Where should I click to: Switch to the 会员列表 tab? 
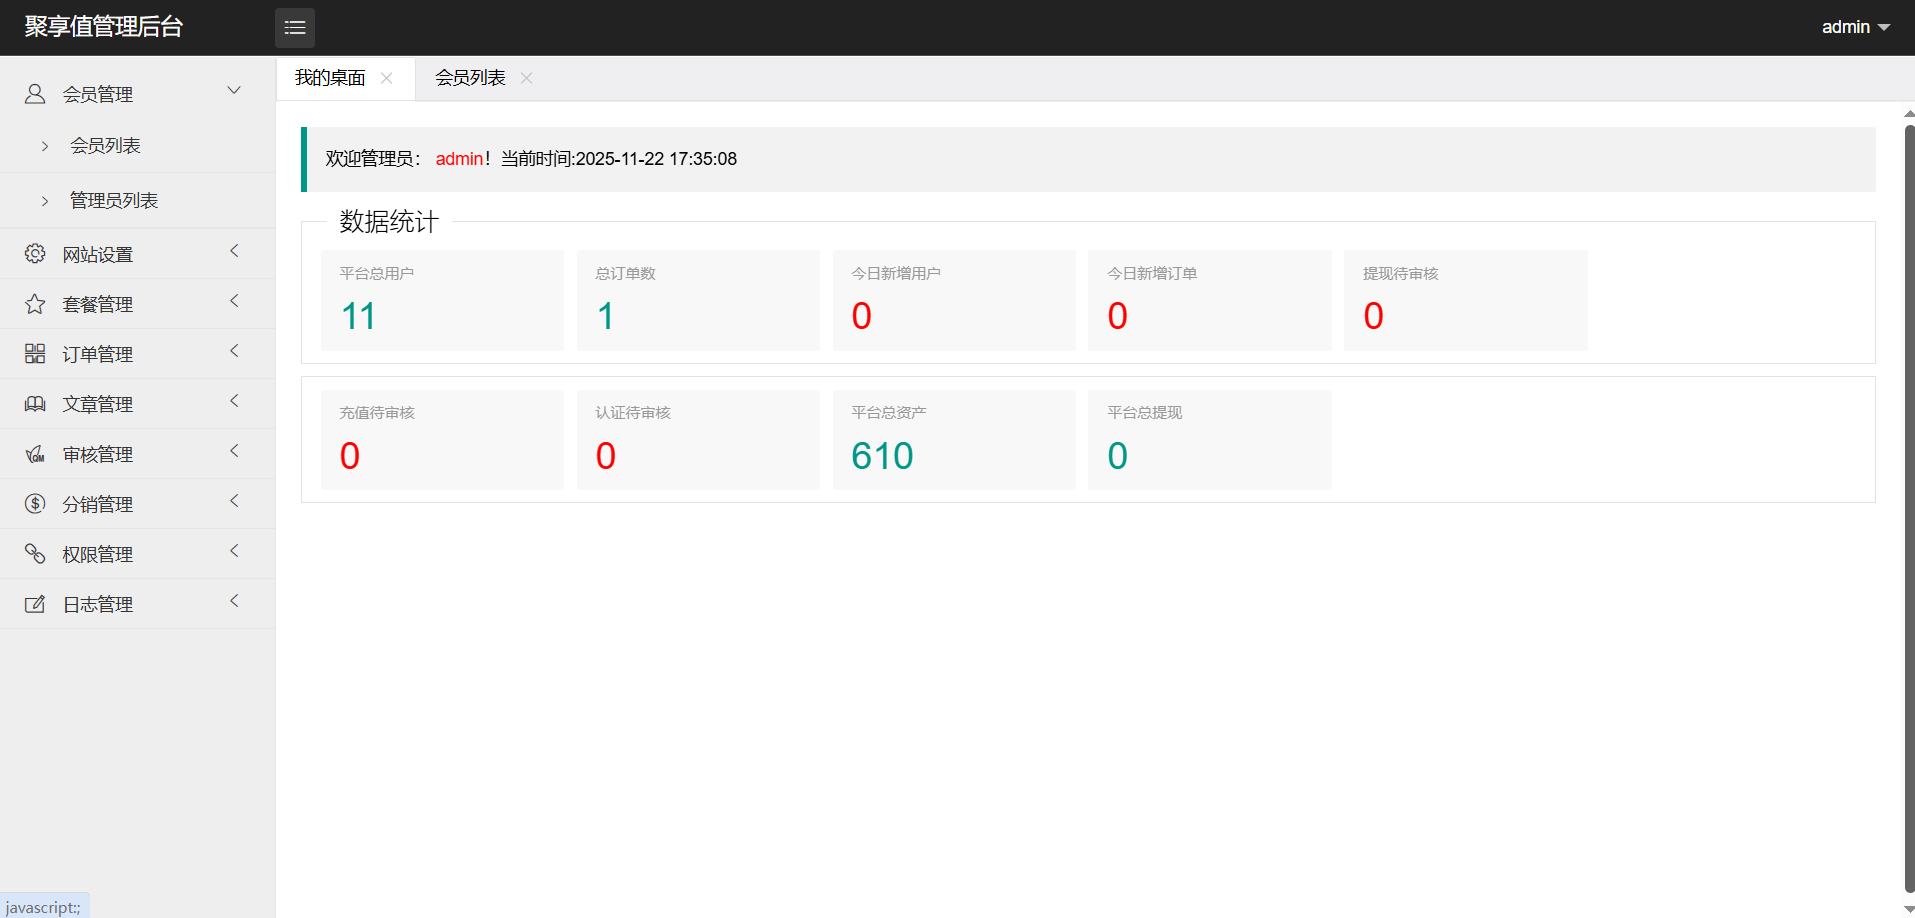[x=470, y=78]
